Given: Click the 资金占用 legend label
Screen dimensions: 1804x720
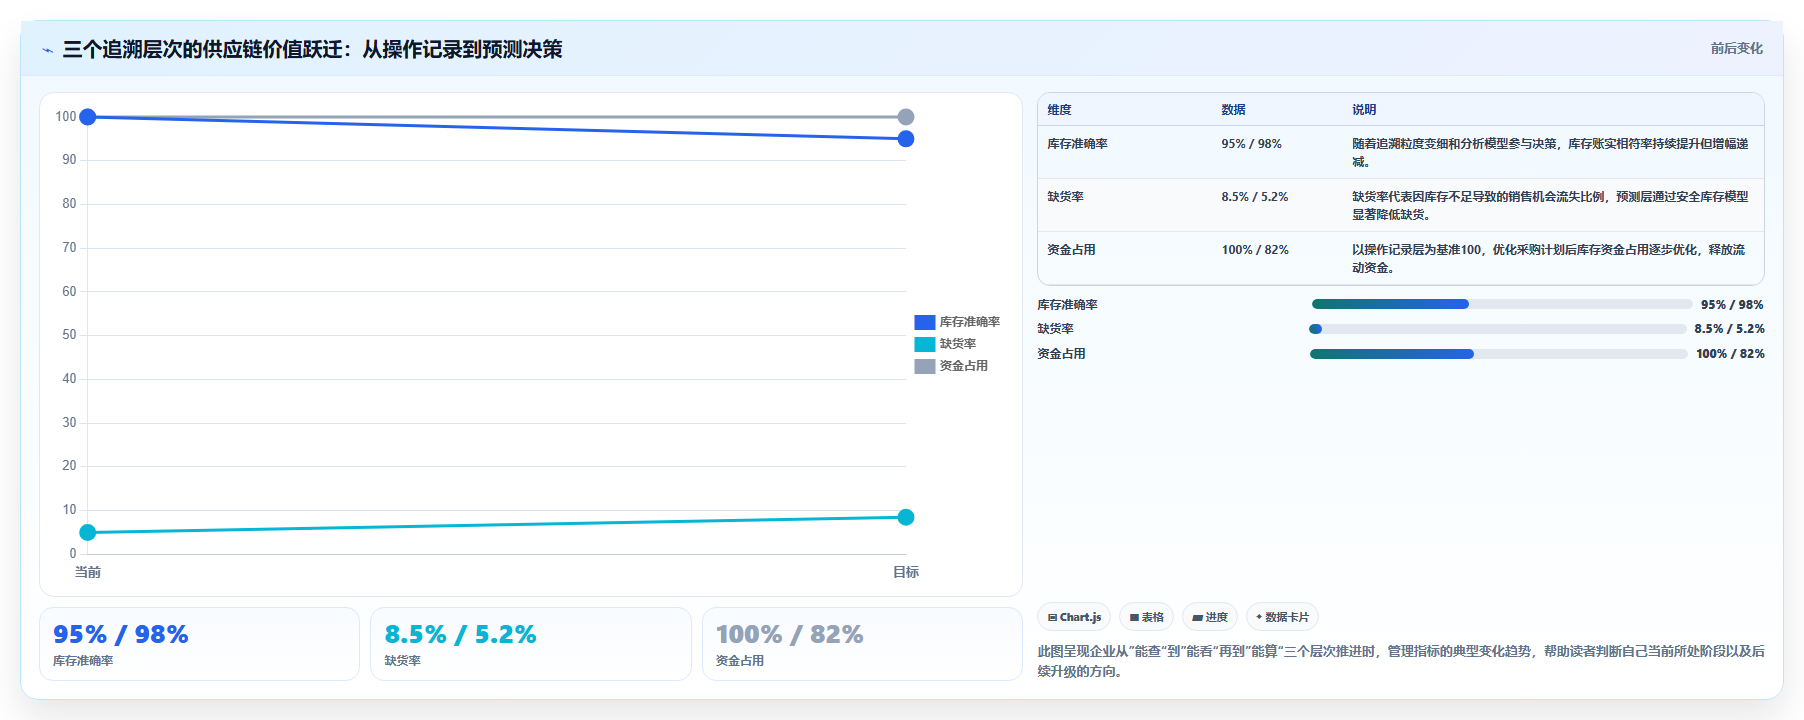Looking at the screenshot, I should [x=963, y=366].
